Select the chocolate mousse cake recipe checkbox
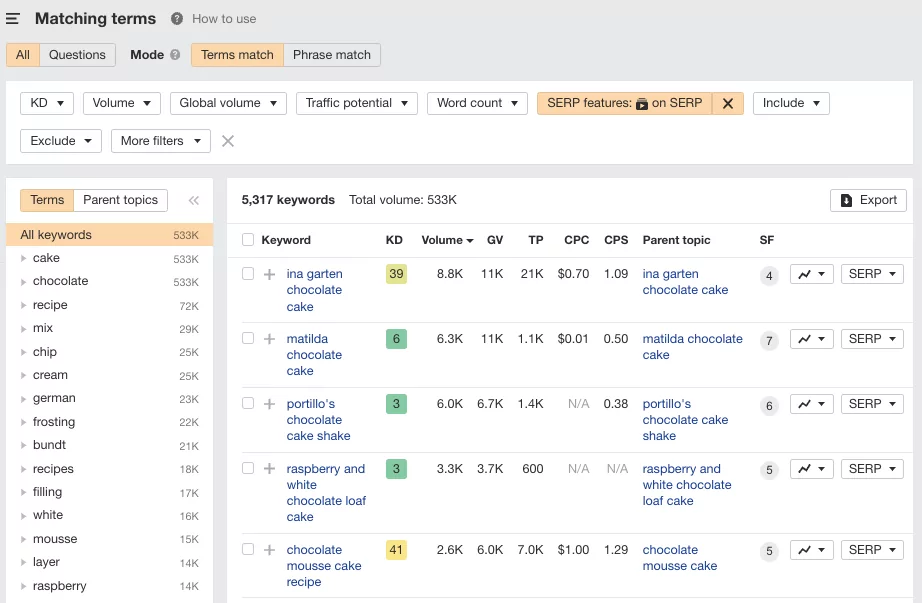Screen dimensions: 922x603 click(x=248, y=550)
